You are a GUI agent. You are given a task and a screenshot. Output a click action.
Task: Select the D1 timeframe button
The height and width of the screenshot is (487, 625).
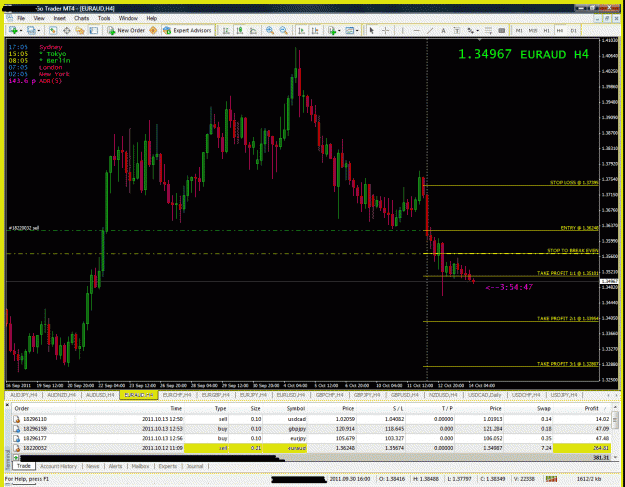(x=574, y=30)
